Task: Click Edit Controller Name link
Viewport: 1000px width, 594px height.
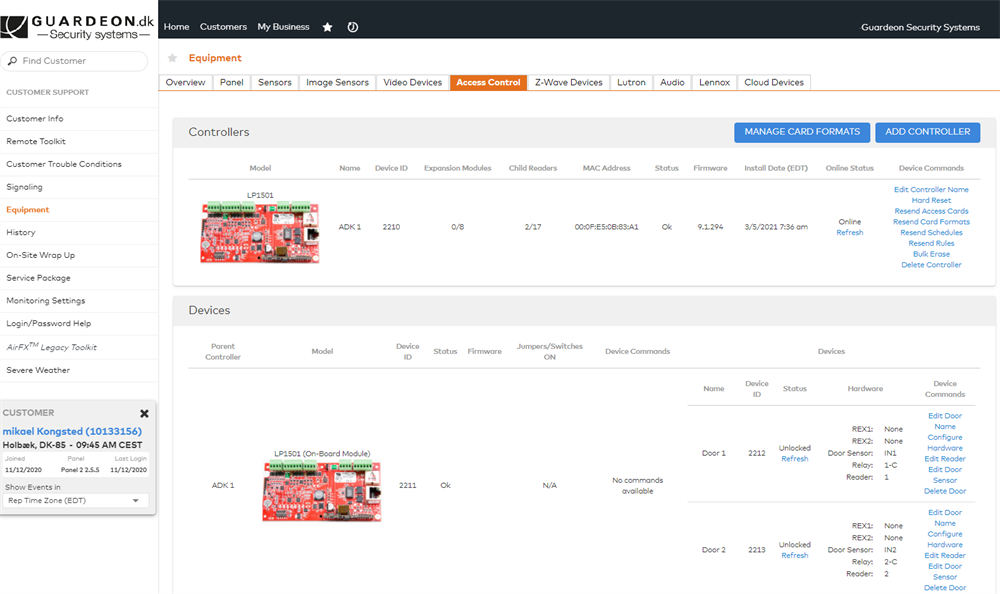Action: 931,189
